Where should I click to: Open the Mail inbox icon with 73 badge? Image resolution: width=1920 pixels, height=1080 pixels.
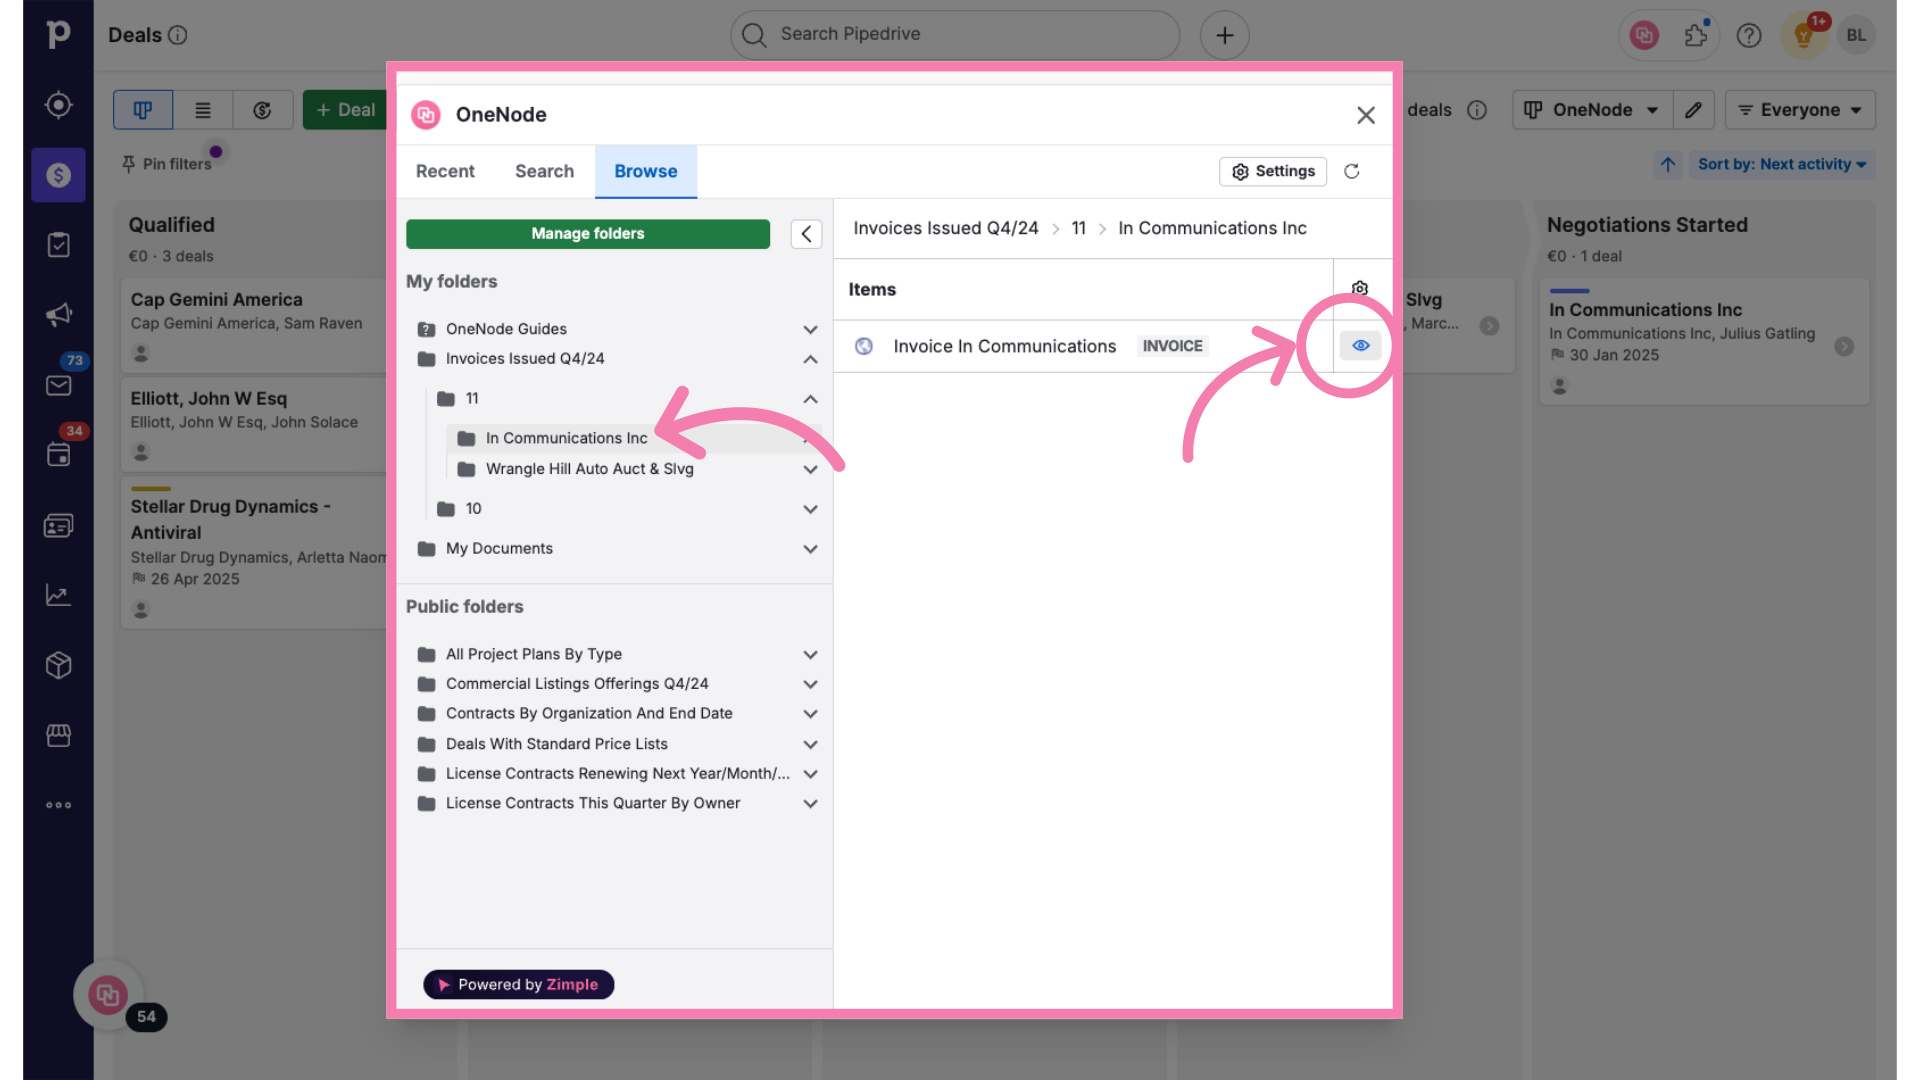point(58,385)
